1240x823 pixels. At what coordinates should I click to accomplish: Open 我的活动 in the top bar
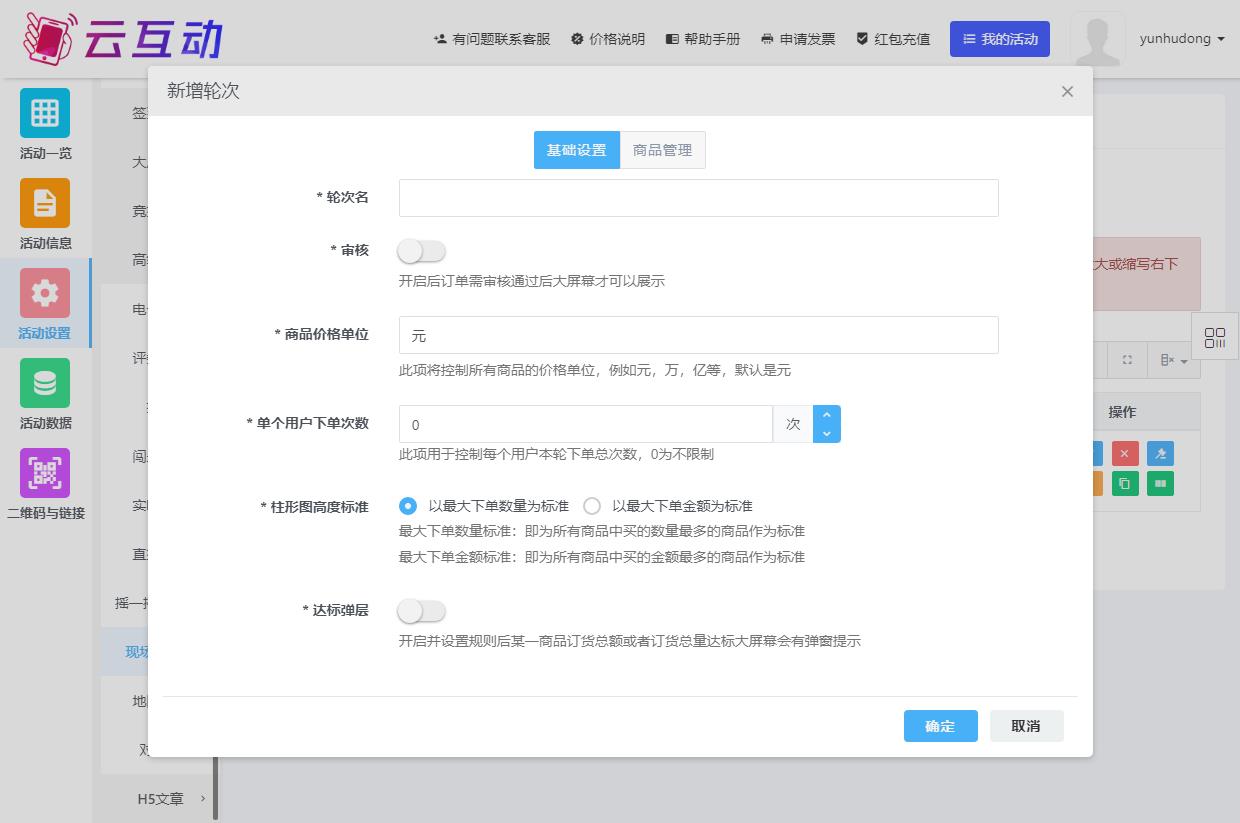pos(999,39)
